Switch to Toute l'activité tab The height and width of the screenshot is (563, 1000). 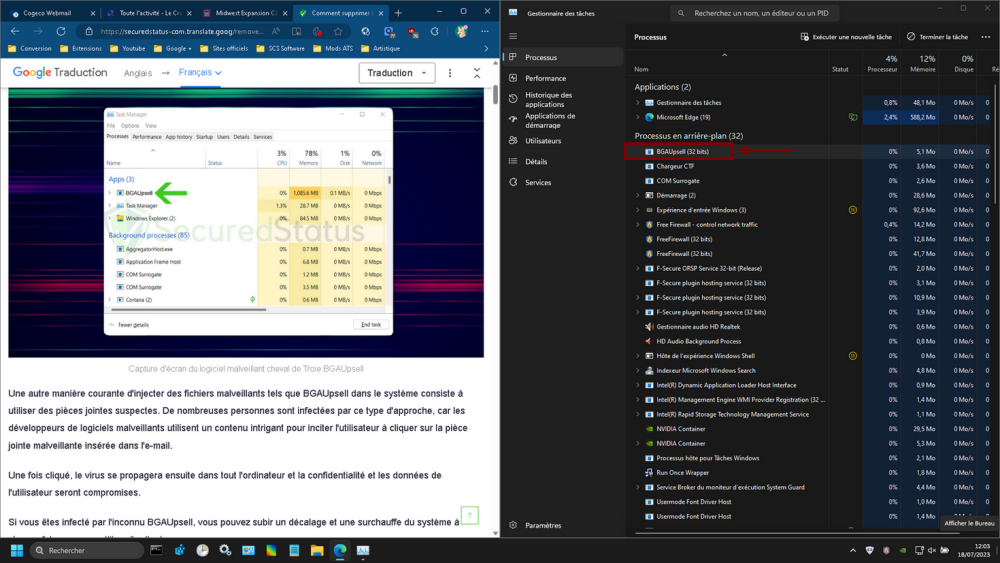(x=149, y=13)
